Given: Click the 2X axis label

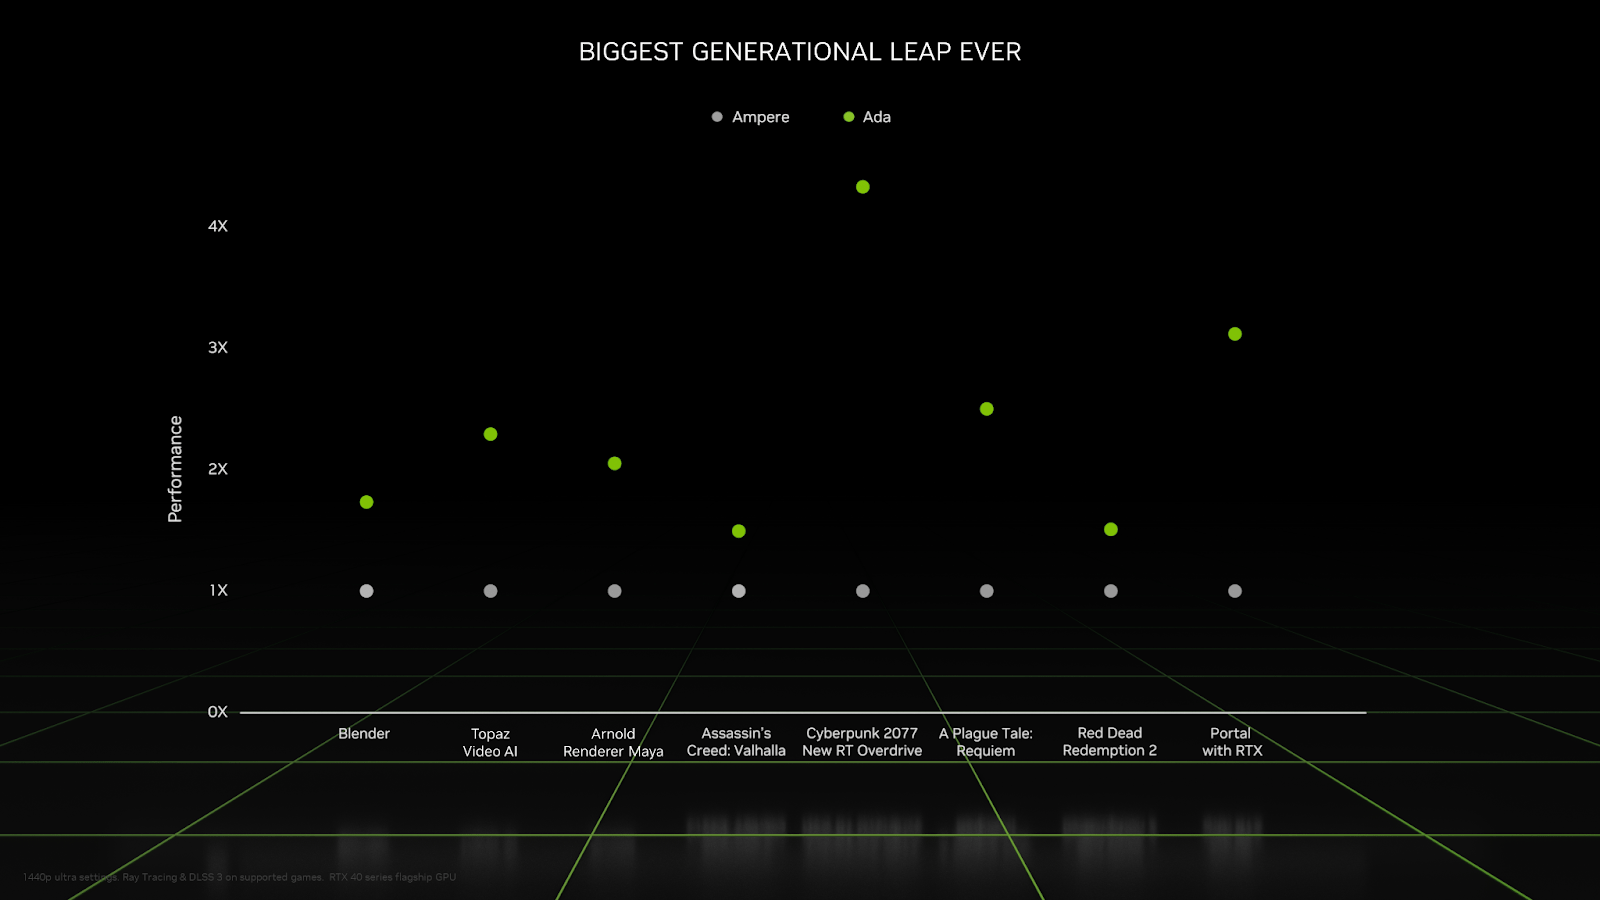Looking at the screenshot, I should click(218, 469).
